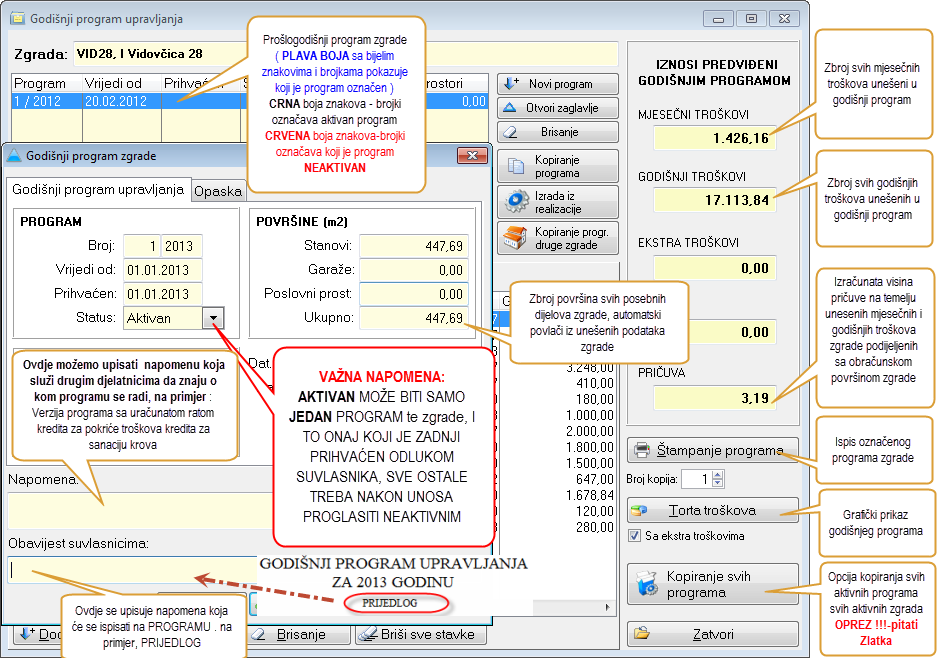Click the horizontal scrollbar right arrow
Viewport: 946px width, 658px height.
pyautogui.click(x=607, y=607)
